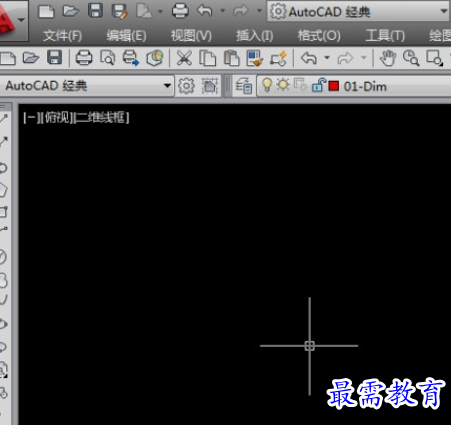Activate Zoom Window tool

coord(435,58)
